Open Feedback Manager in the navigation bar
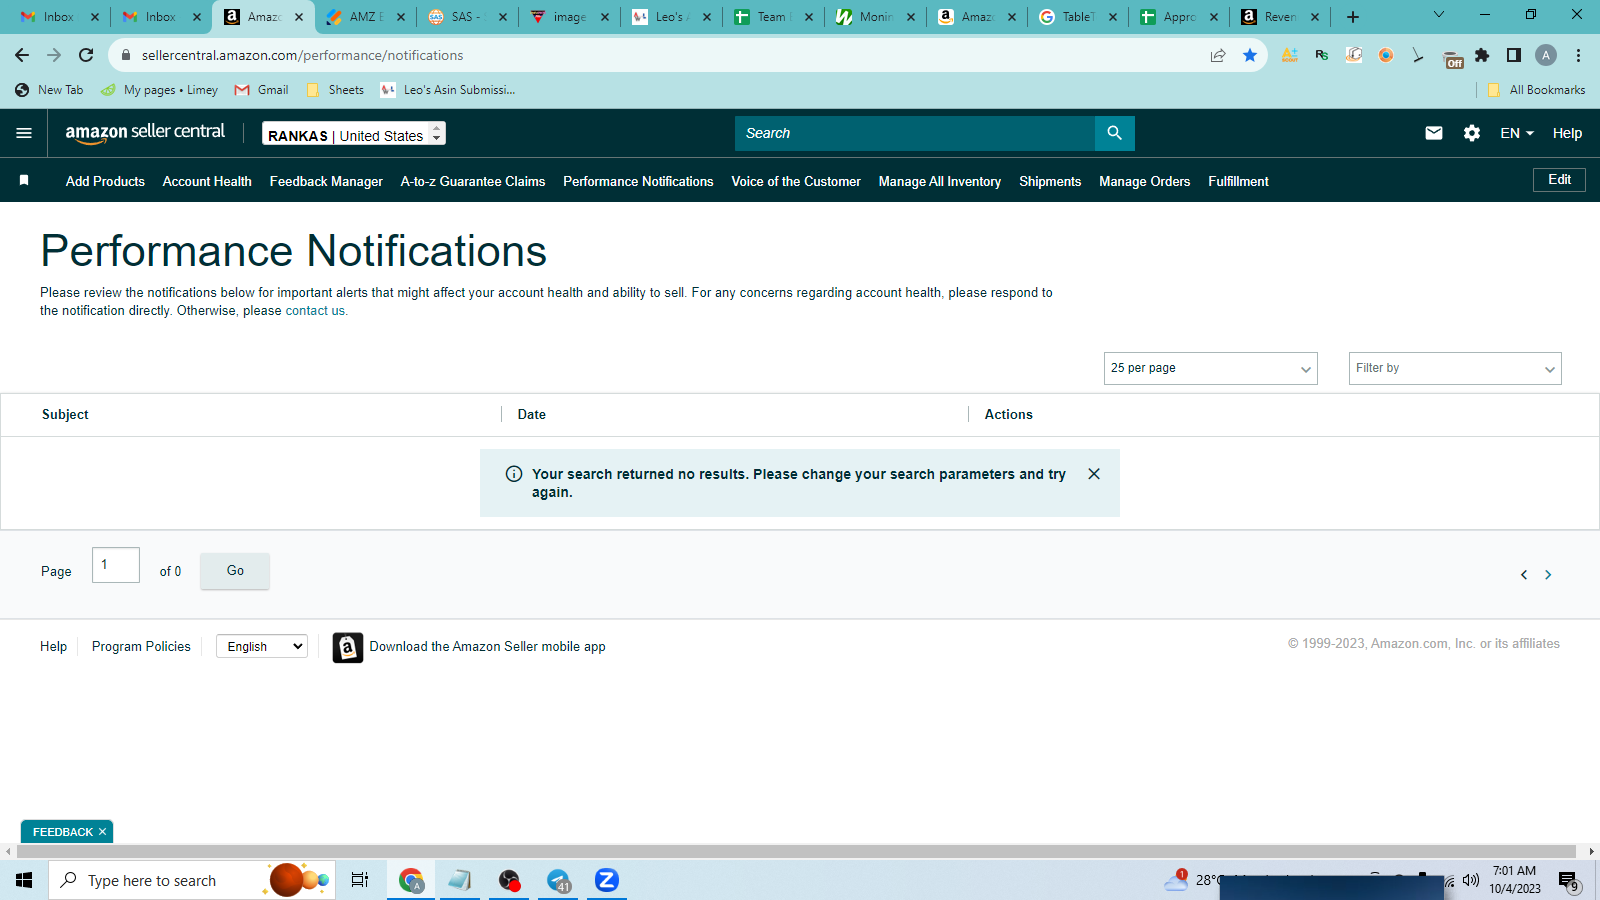The image size is (1600, 900). point(326,181)
